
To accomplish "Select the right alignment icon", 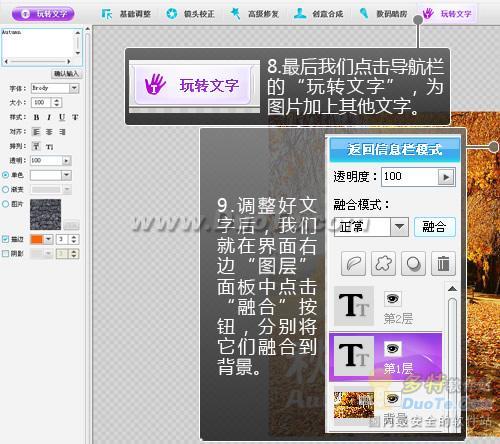I will [62, 132].
